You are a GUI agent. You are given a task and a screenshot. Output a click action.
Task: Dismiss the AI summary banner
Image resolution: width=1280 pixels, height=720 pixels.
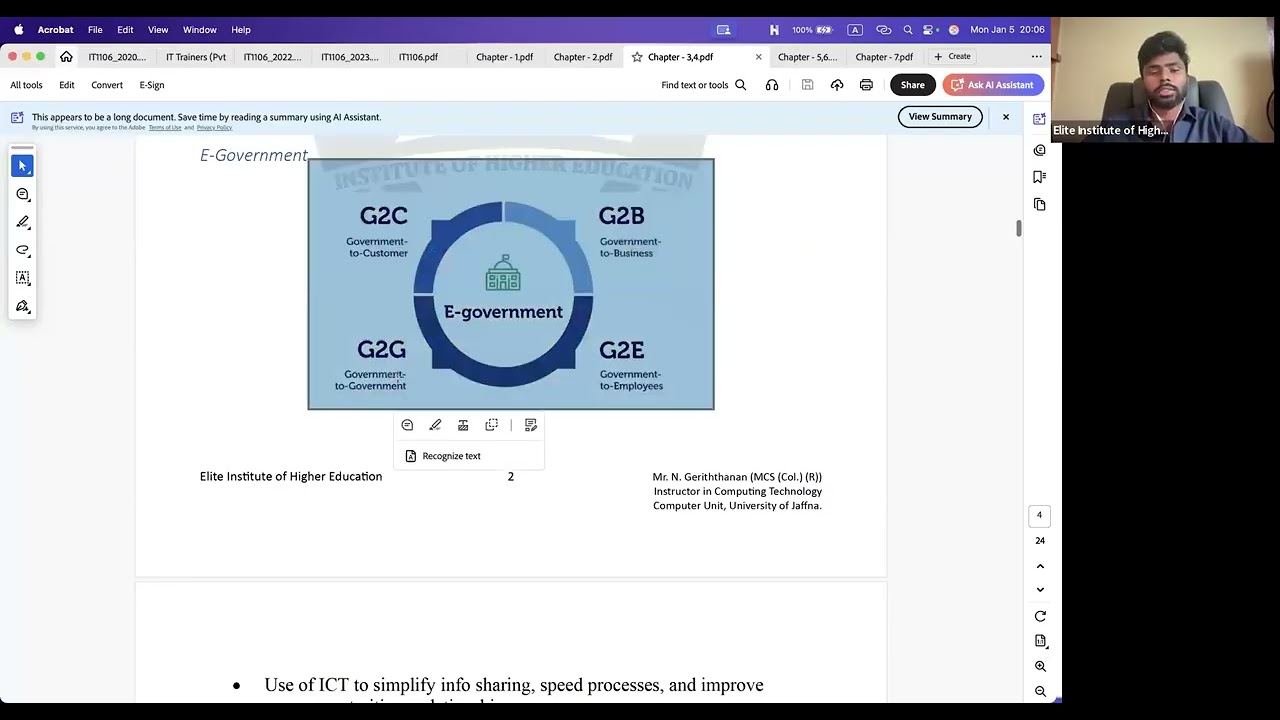(x=1006, y=117)
